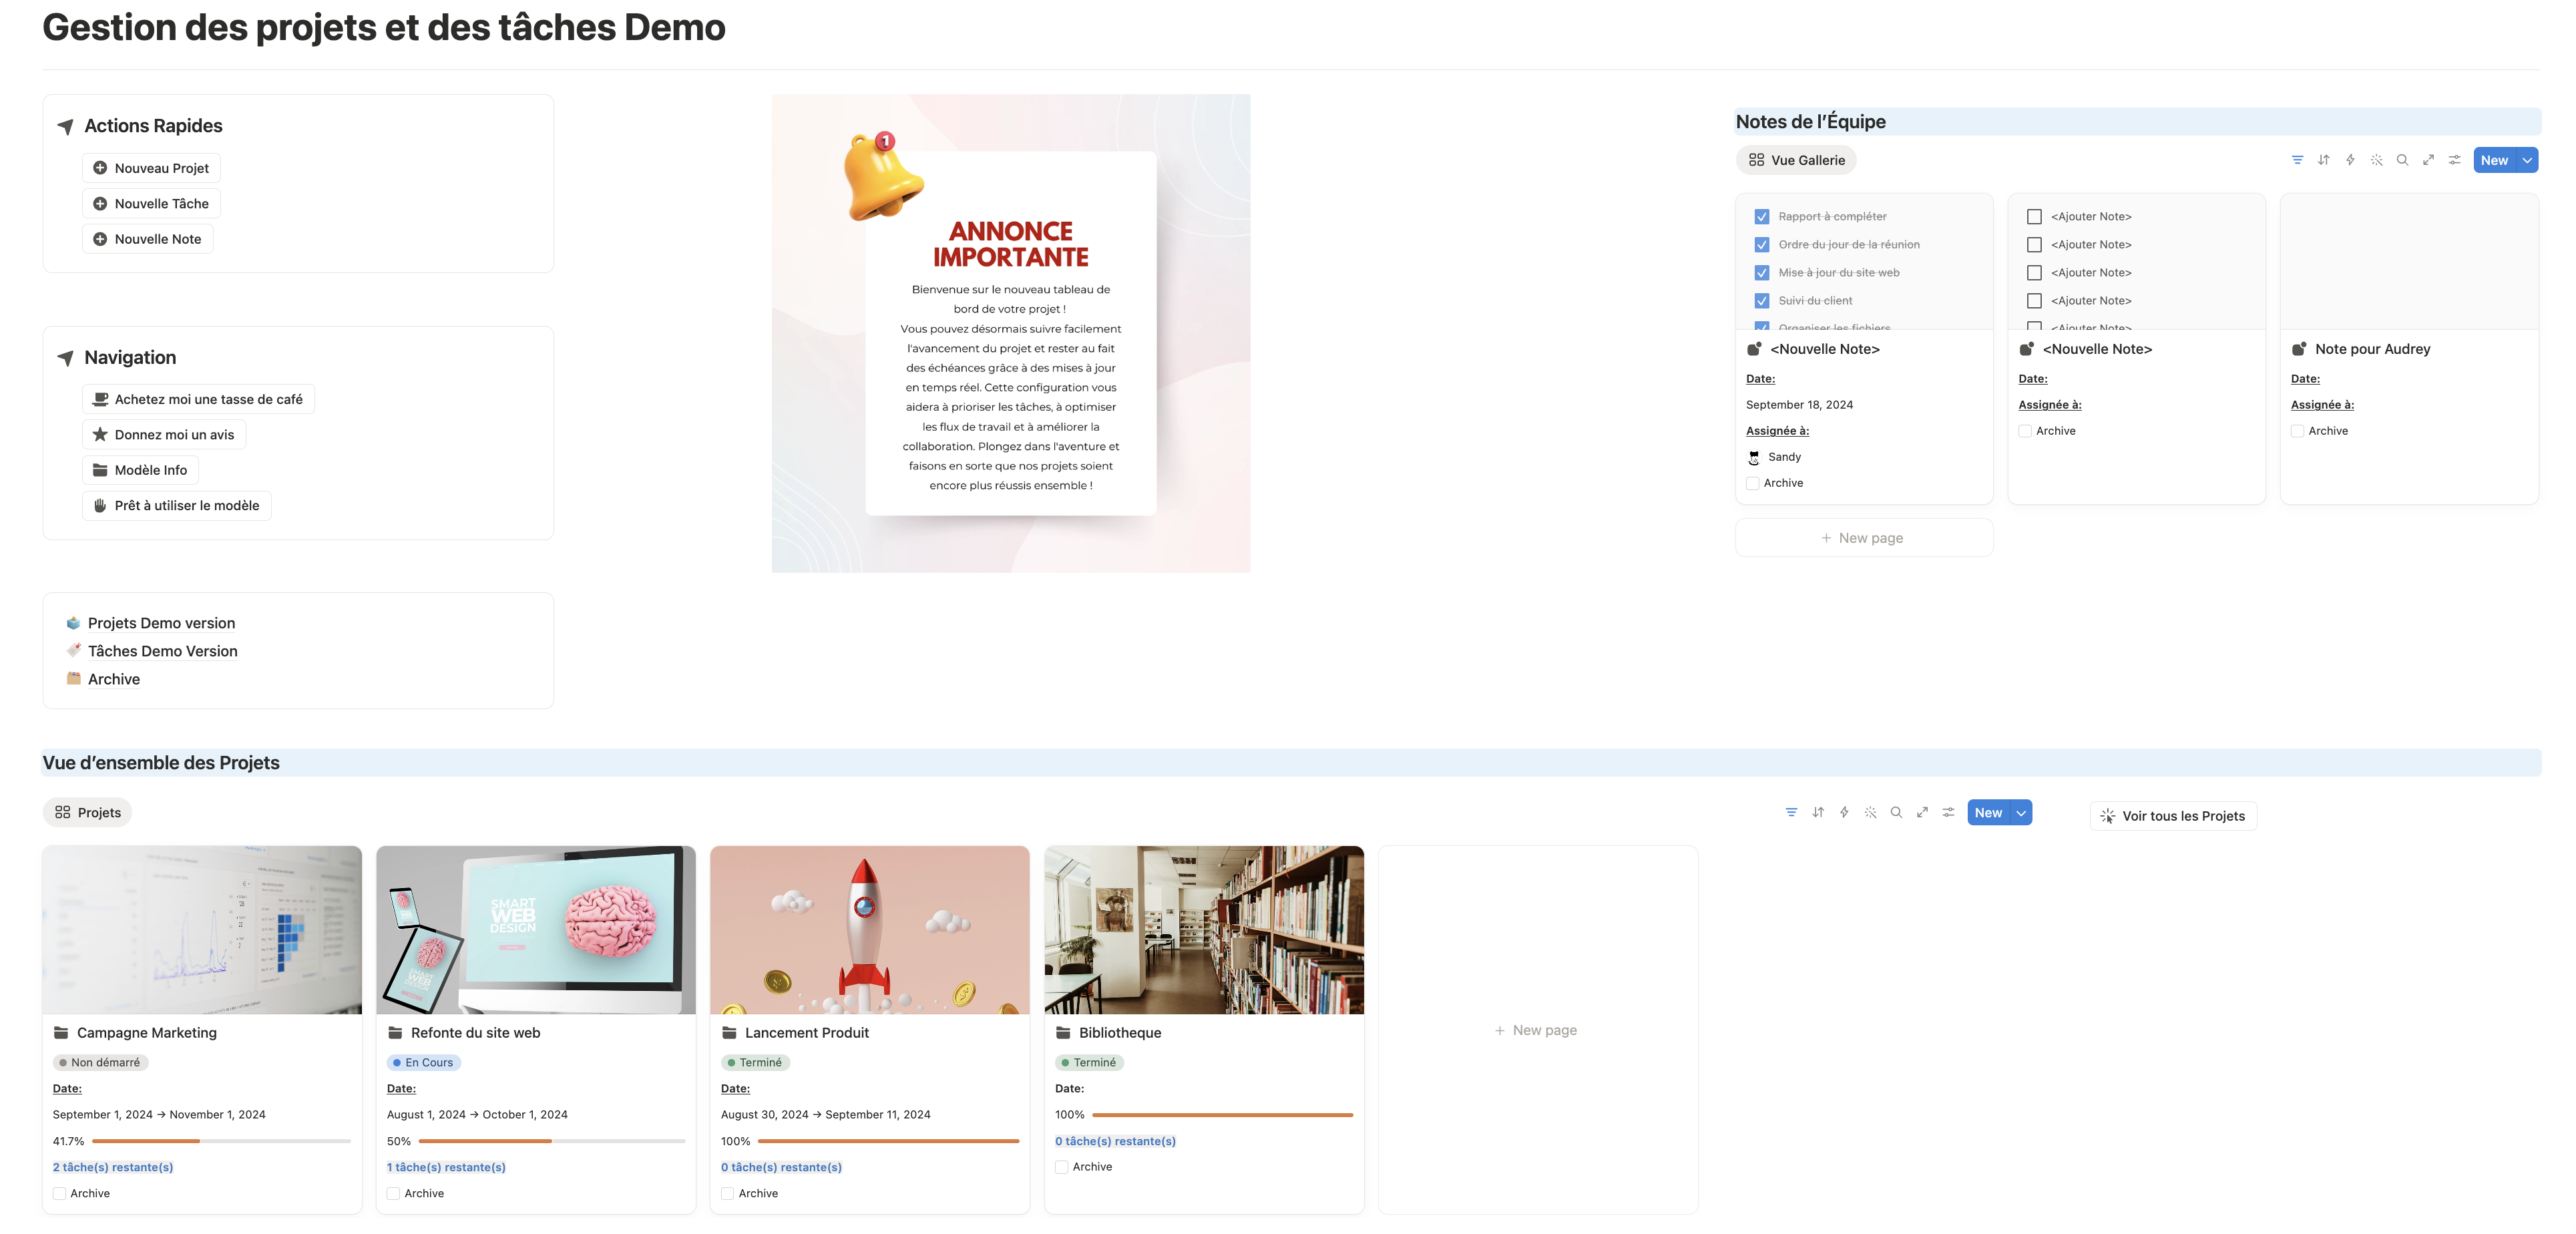Click expand full-page icon in Projets toolbar
The height and width of the screenshot is (1234, 2576).
coord(1922,812)
